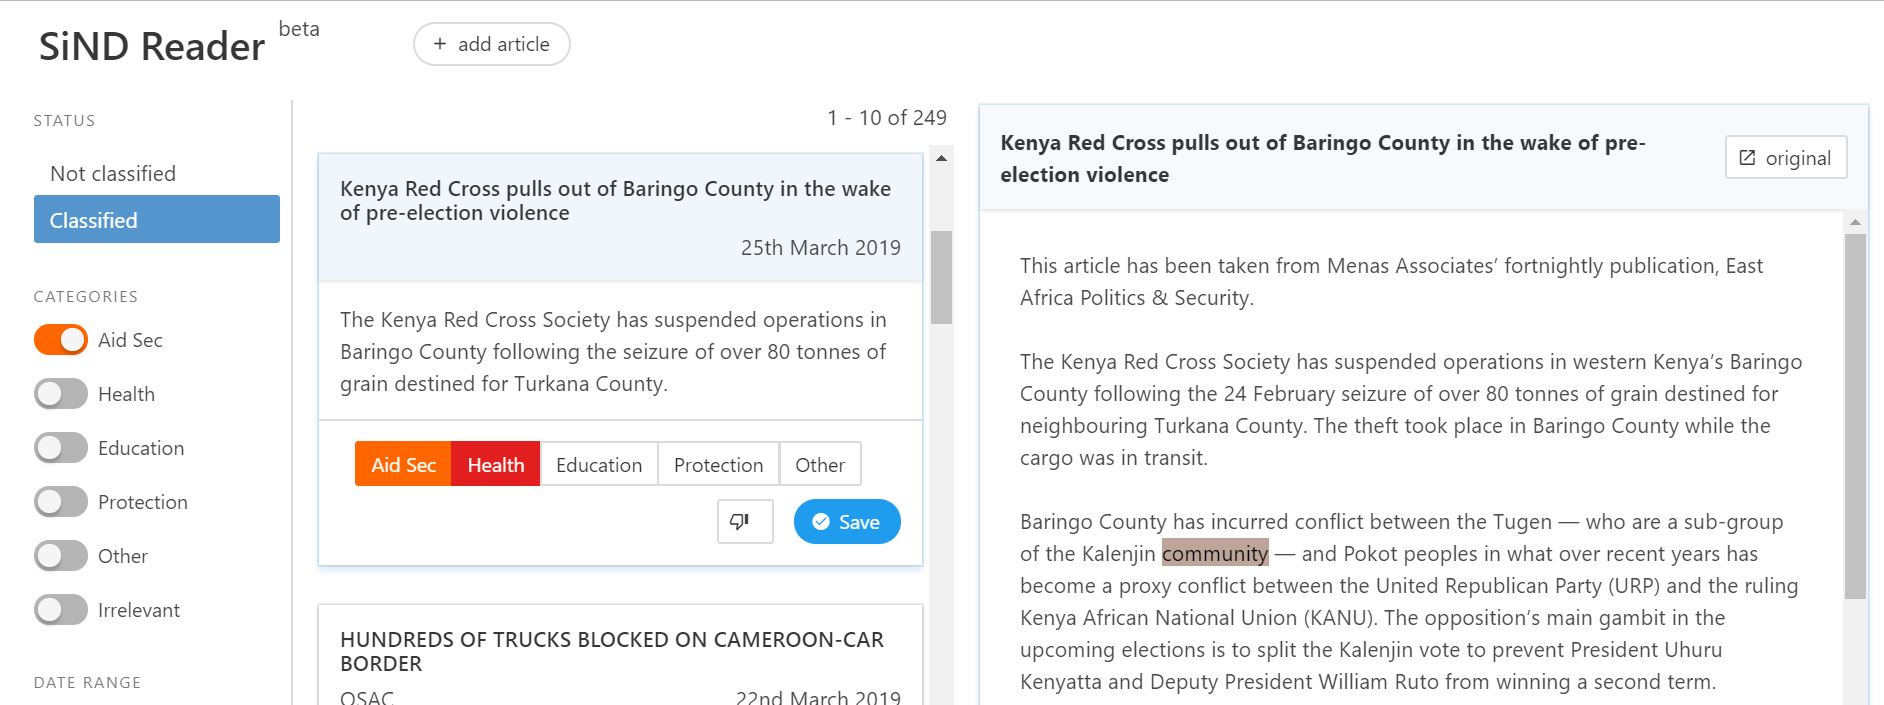Turn off the Aid Sec category toggle
Image resolution: width=1884 pixels, height=705 pixels.
click(61, 340)
